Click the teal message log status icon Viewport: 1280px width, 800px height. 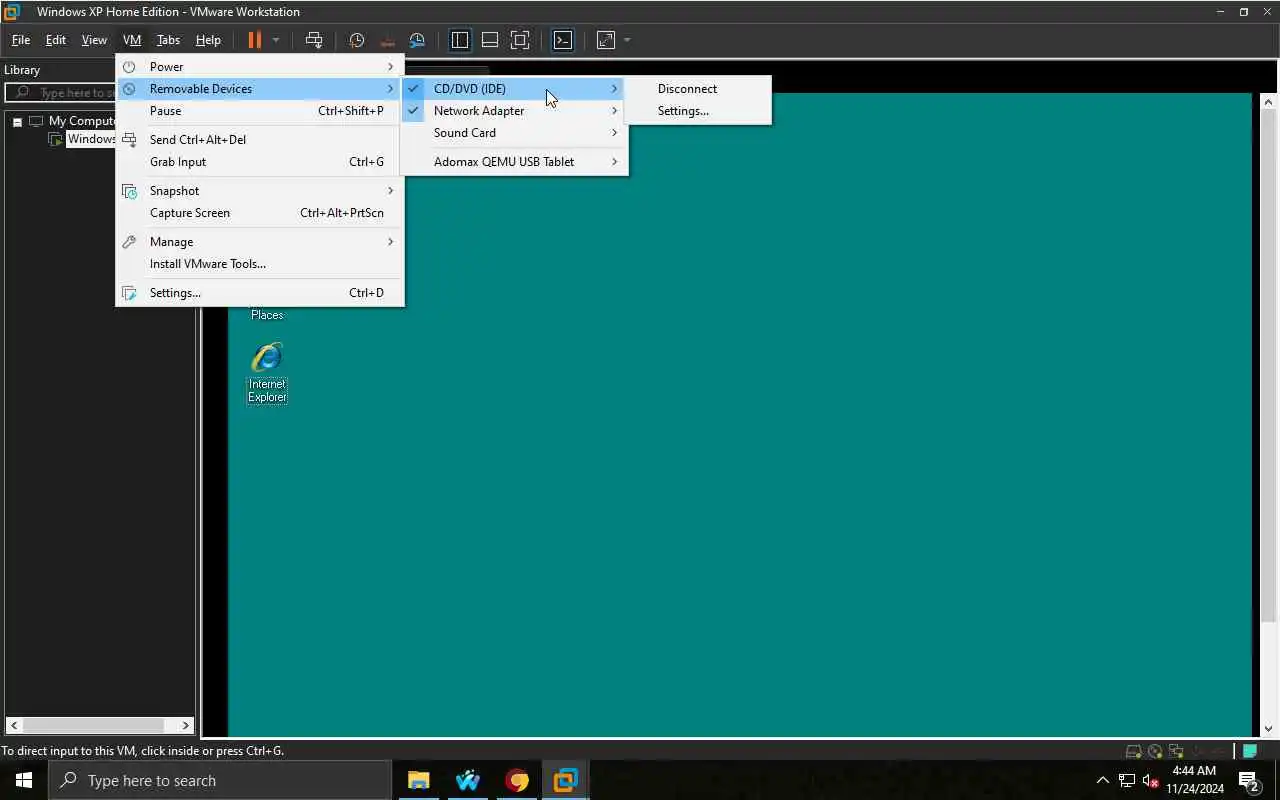coord(1250,751)
